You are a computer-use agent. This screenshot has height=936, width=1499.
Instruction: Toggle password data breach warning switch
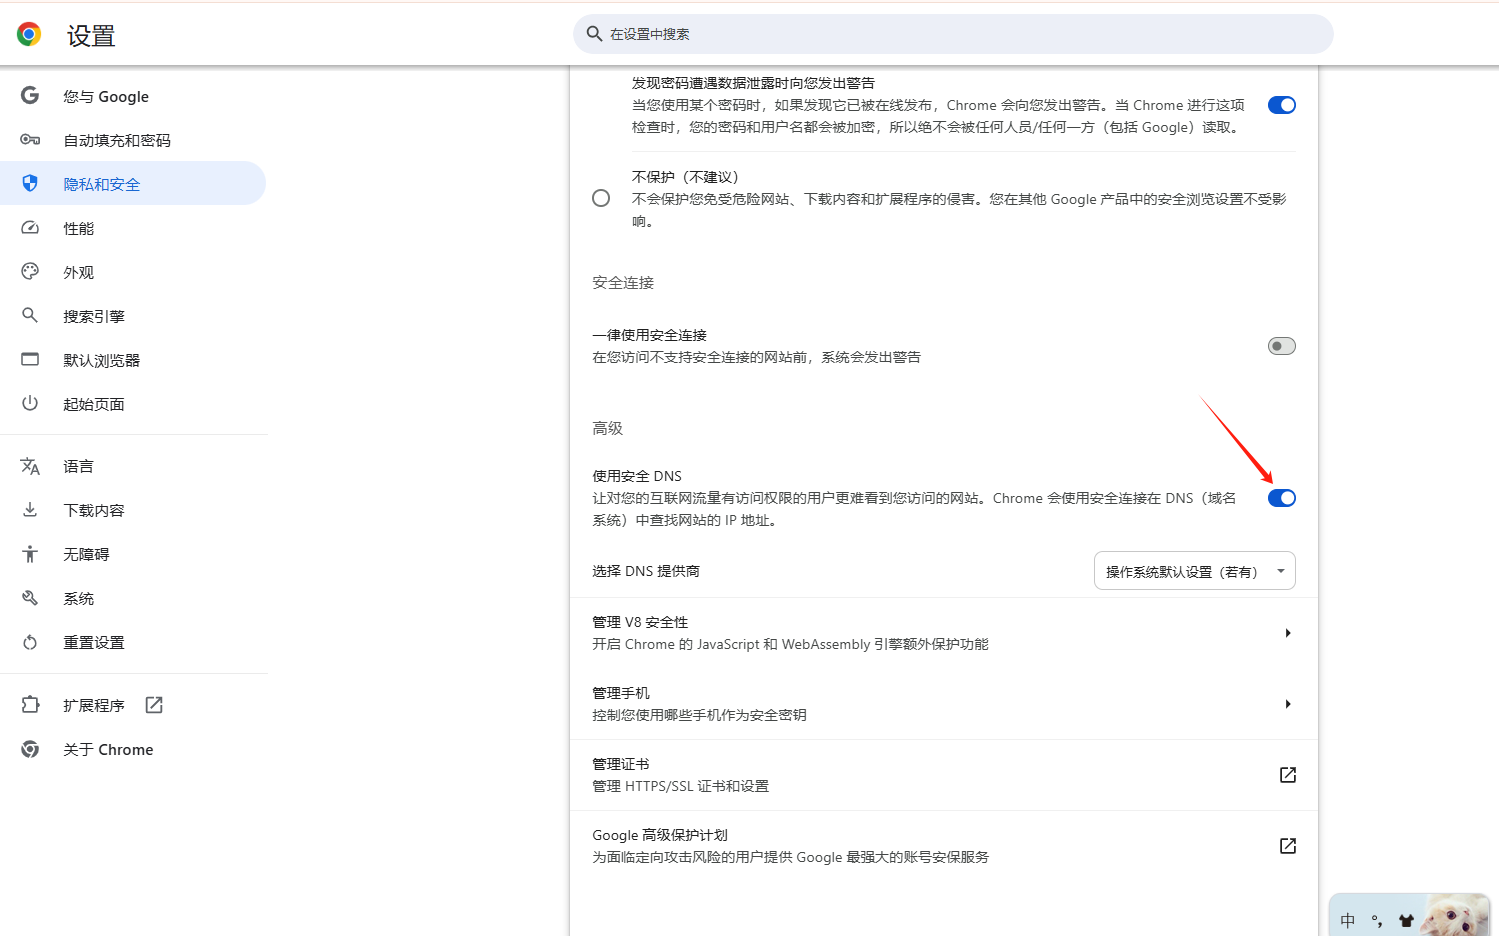point(1282,105)
